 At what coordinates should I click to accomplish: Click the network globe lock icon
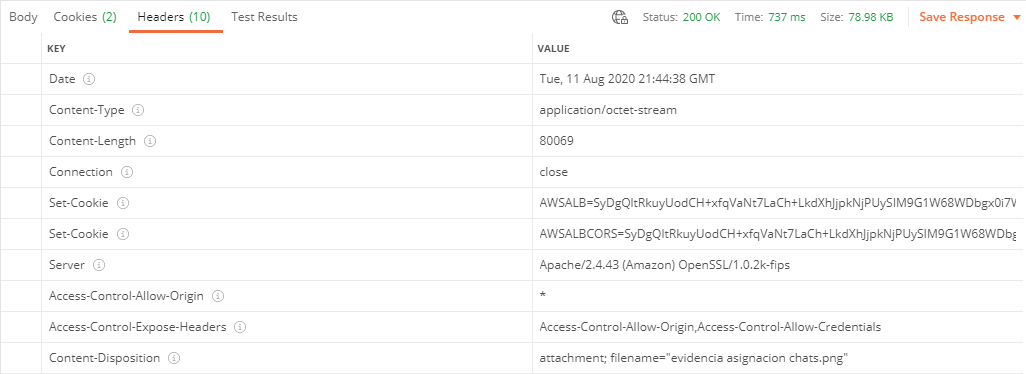coord(620,18)
